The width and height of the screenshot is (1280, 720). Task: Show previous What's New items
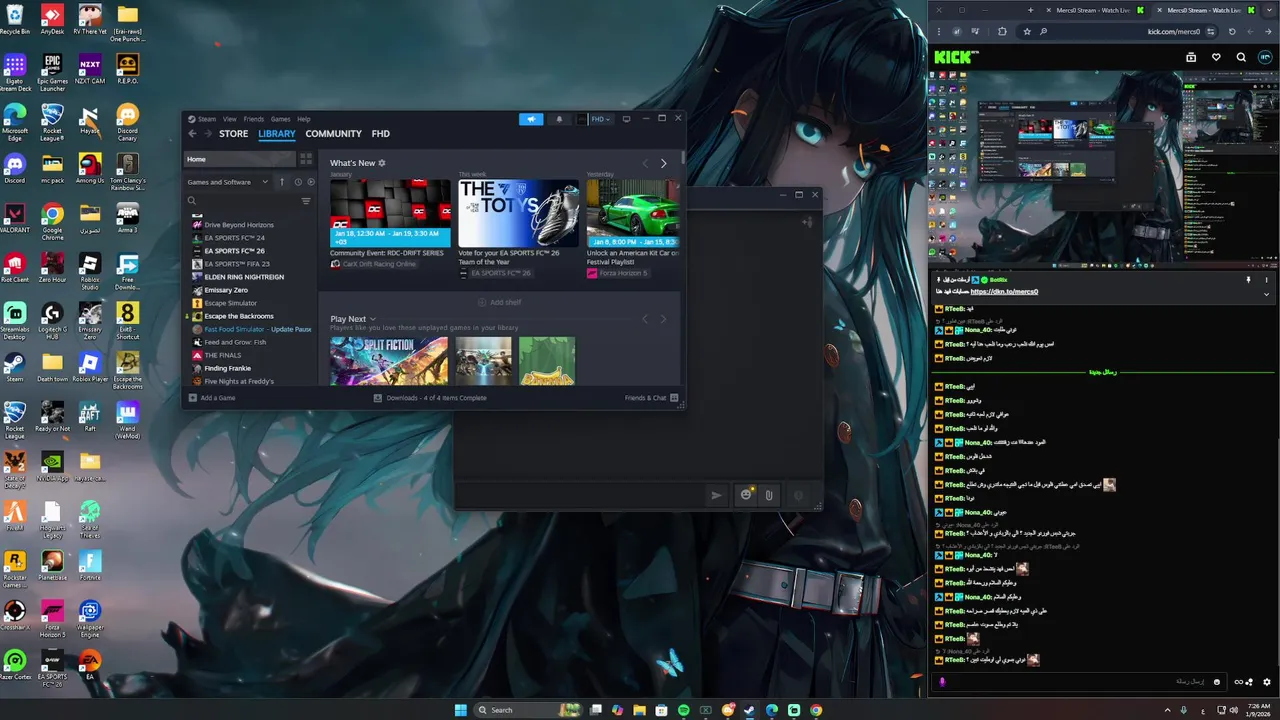[645, 163]
